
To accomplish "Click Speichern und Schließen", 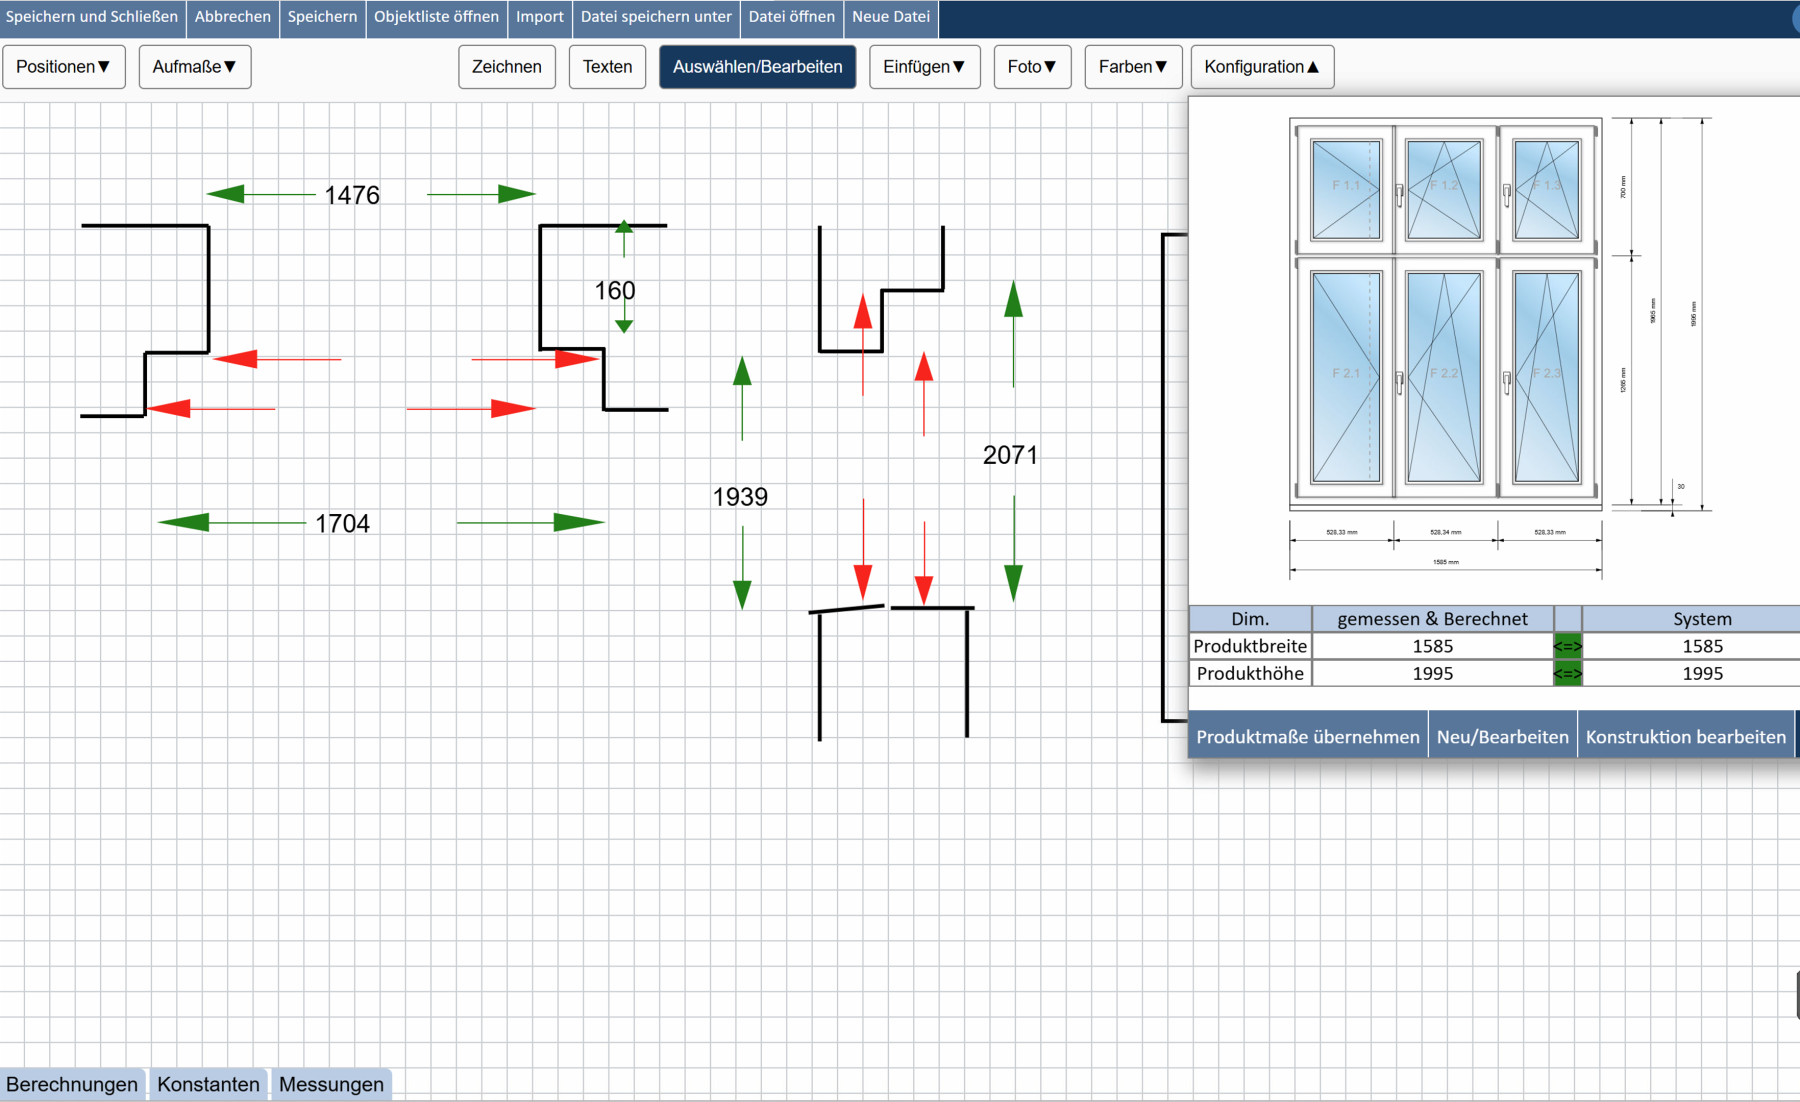I will [x=92, y=17].
